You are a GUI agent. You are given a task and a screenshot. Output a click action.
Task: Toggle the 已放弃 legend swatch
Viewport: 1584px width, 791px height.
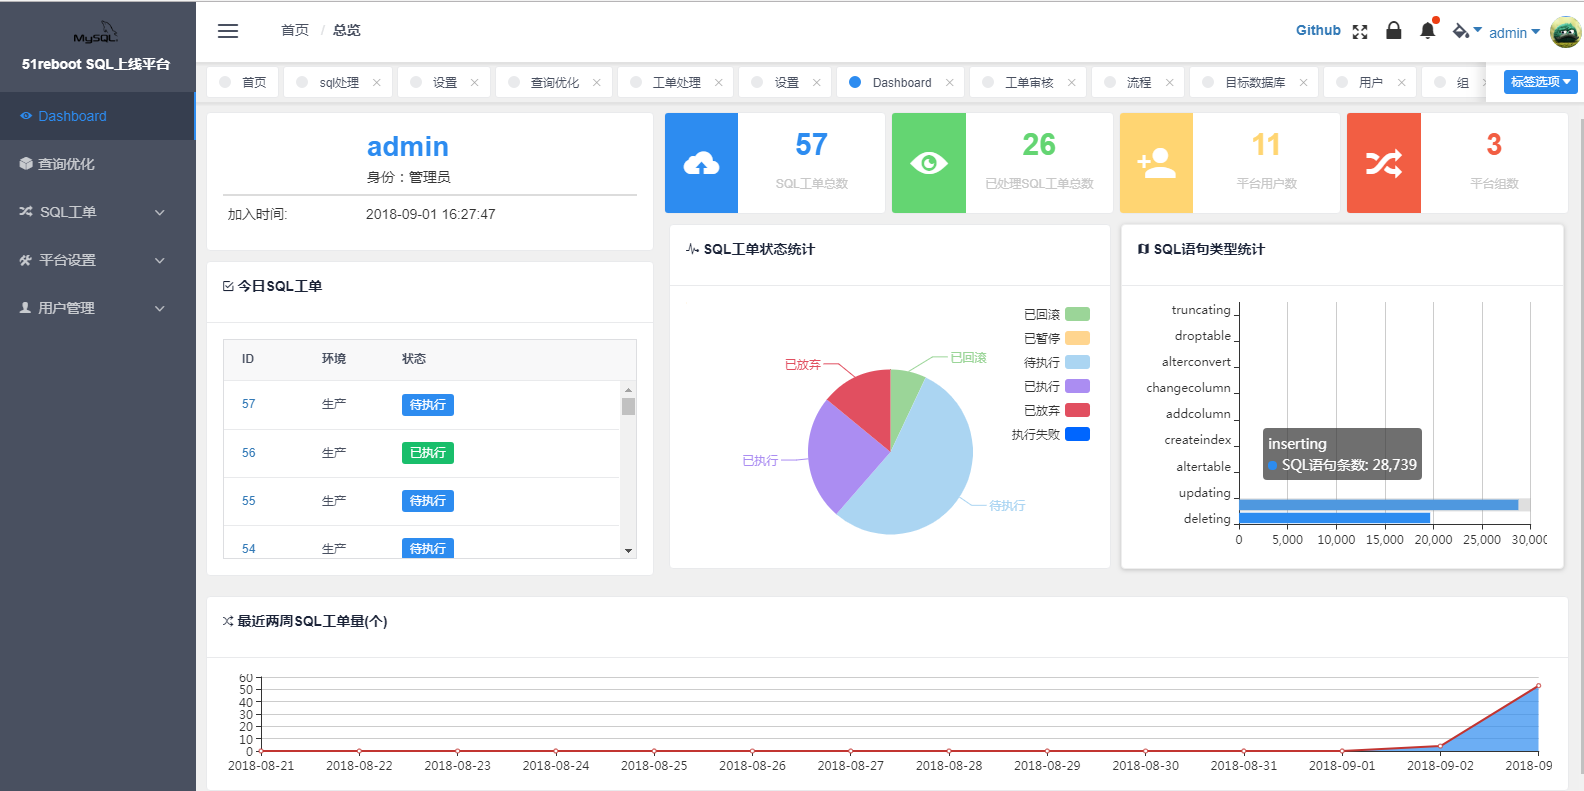tap(1077, 410)
